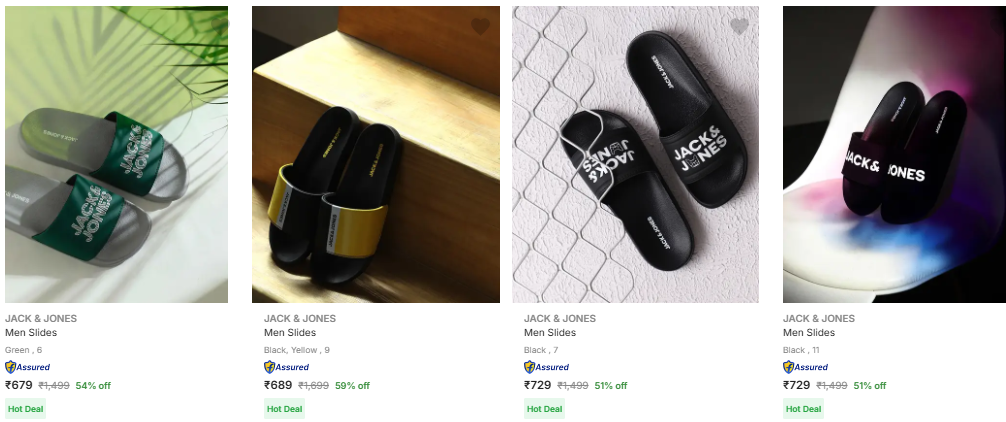This screenshot has height=422, width=1006.
Task: Open black slides image with colorful glow
Action: (x=894, y=155)
